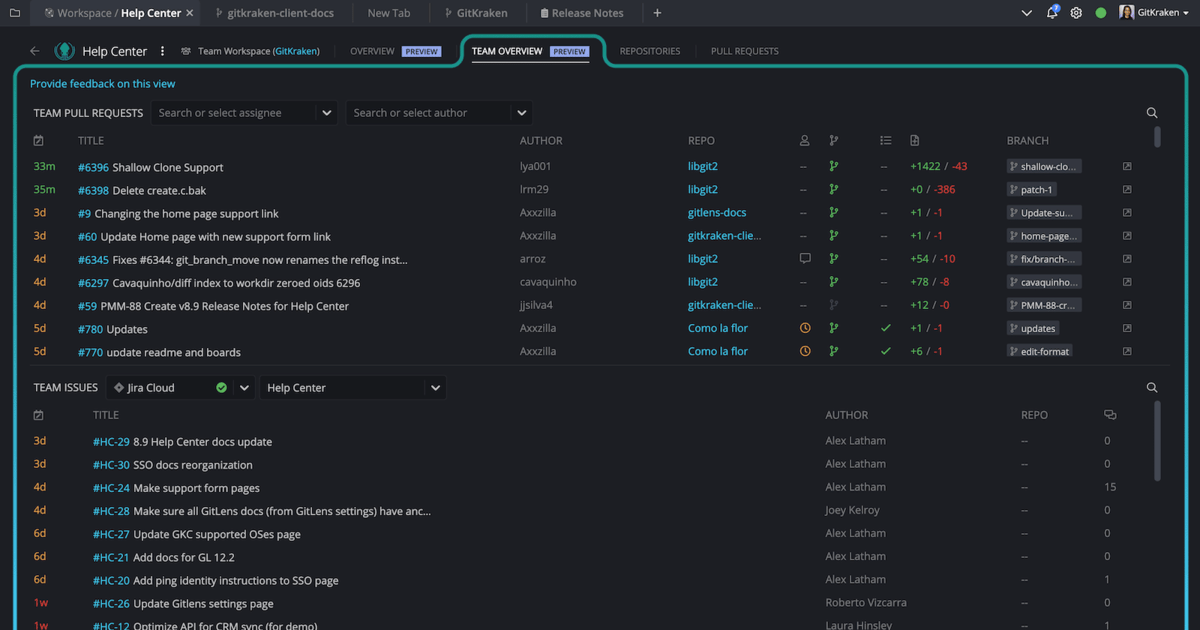
Task: Click the search icon in the Team Issues panel
Action: pos(1152,387)
